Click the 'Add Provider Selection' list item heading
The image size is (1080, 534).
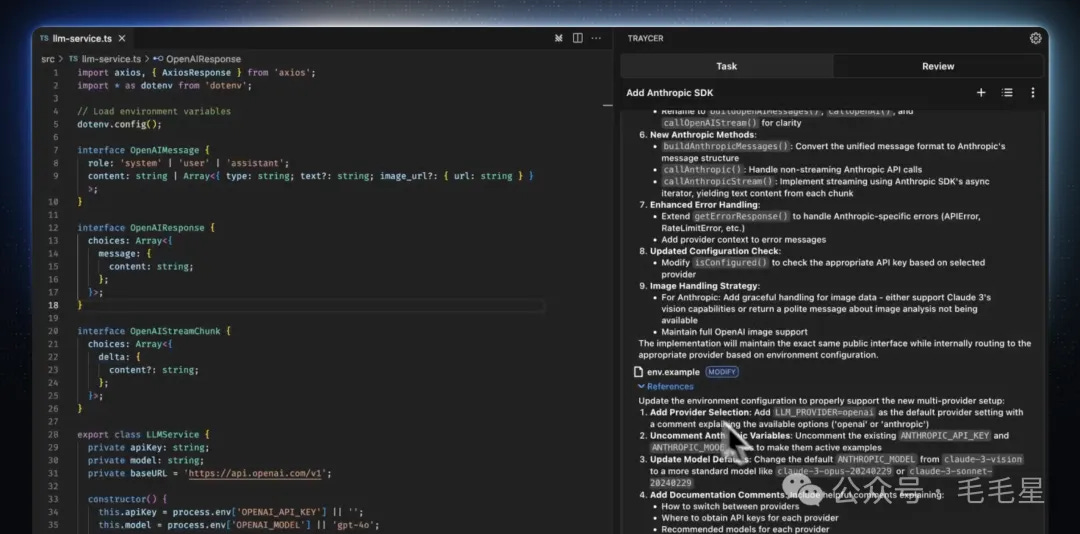tap(700, 412)
